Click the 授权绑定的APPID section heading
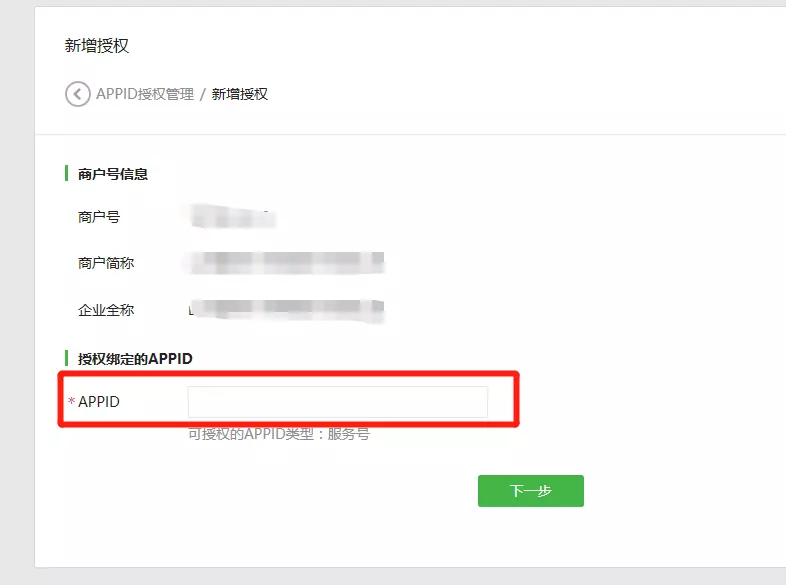 (135, 358)
